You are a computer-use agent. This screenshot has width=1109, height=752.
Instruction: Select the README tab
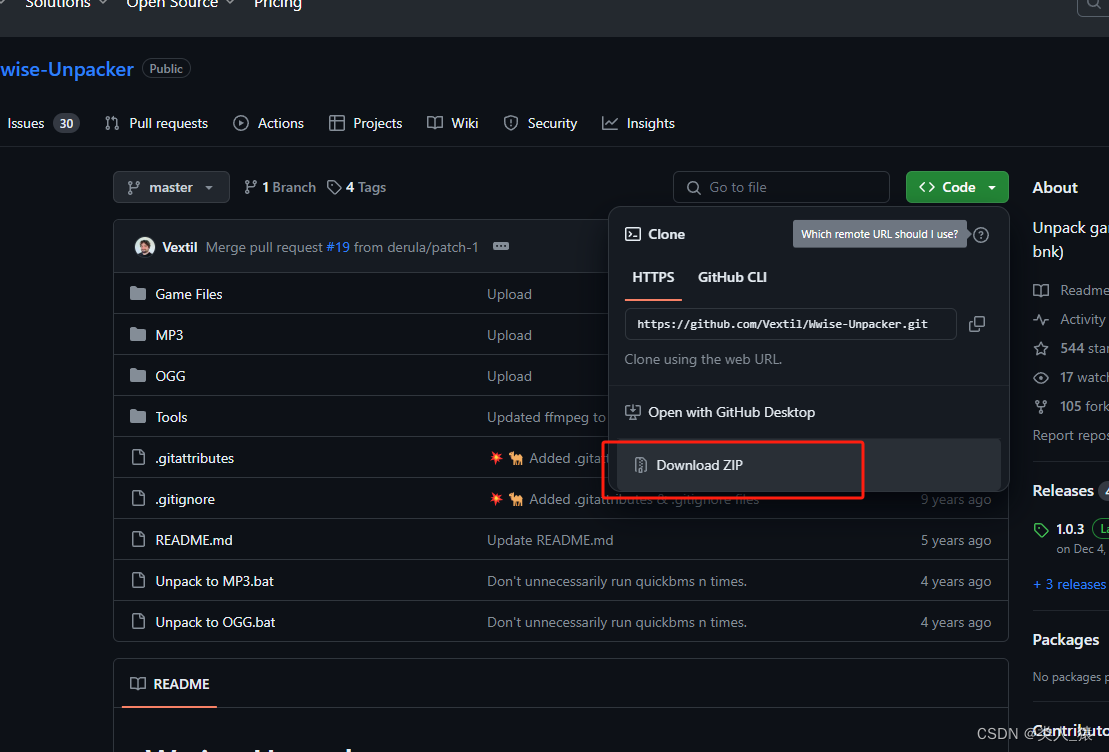(x=170, y=684)
